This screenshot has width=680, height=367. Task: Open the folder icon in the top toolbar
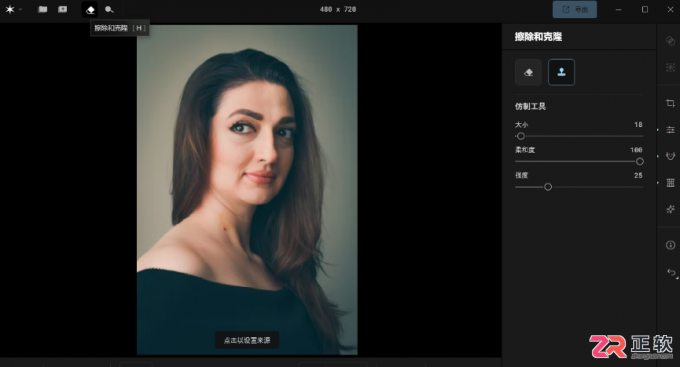(x=42, y=10)
